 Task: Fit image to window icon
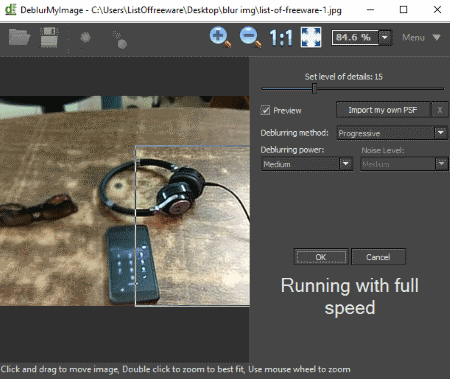(311, 37)
